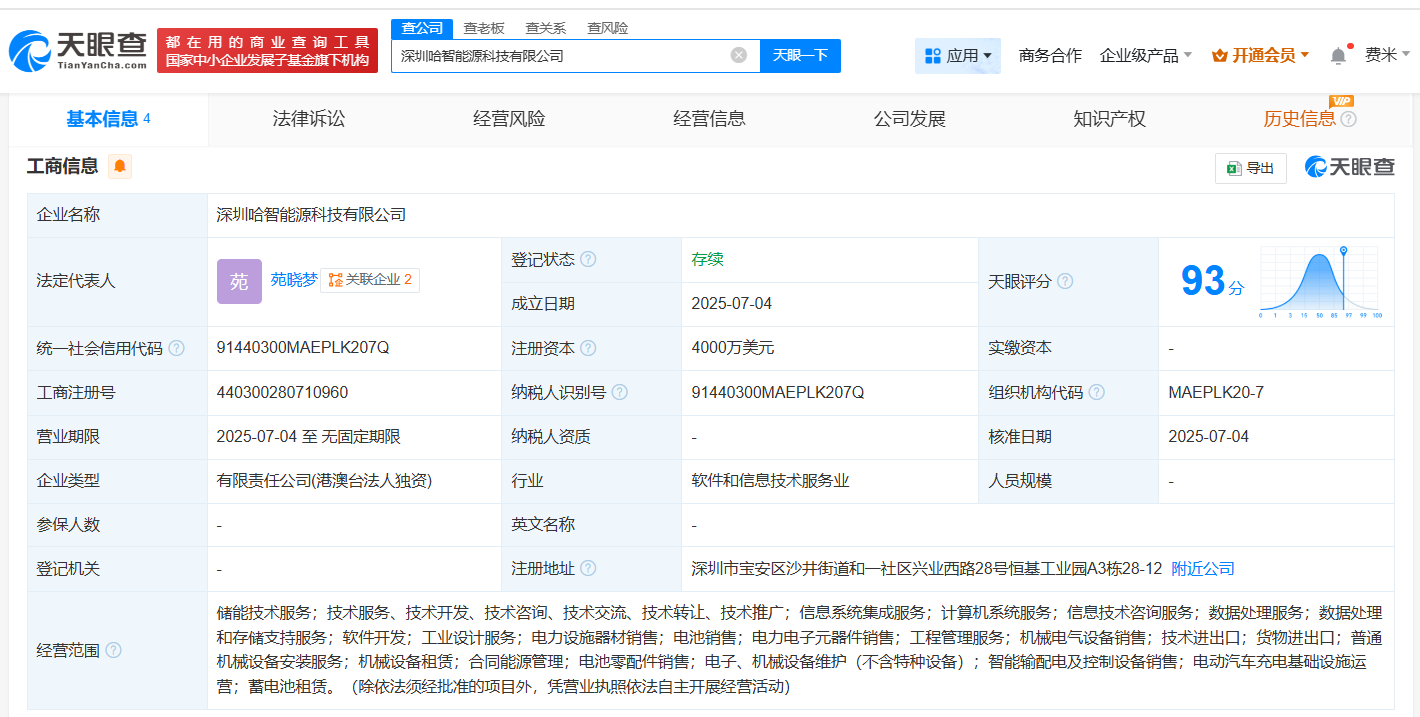Click help icon beside 统一社会信用代码
The width and height of the screenshot is (1420, 717).
(176, 349)
